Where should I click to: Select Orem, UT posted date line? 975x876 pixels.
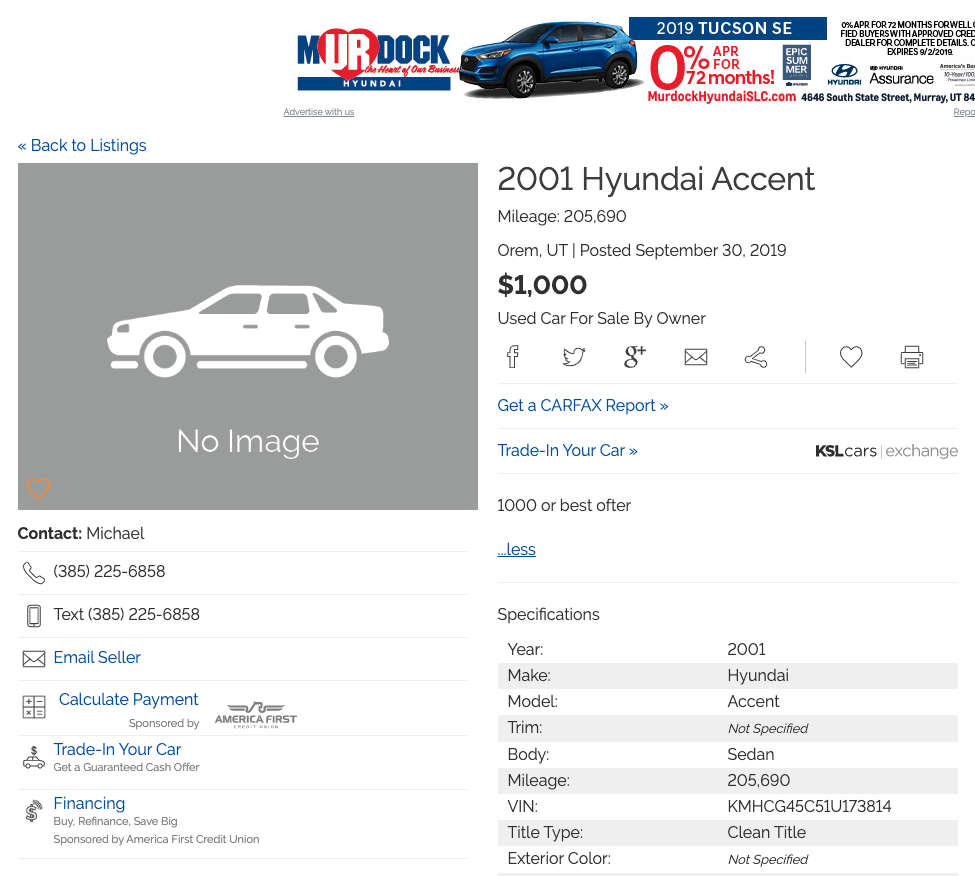(x=642, y=251)
